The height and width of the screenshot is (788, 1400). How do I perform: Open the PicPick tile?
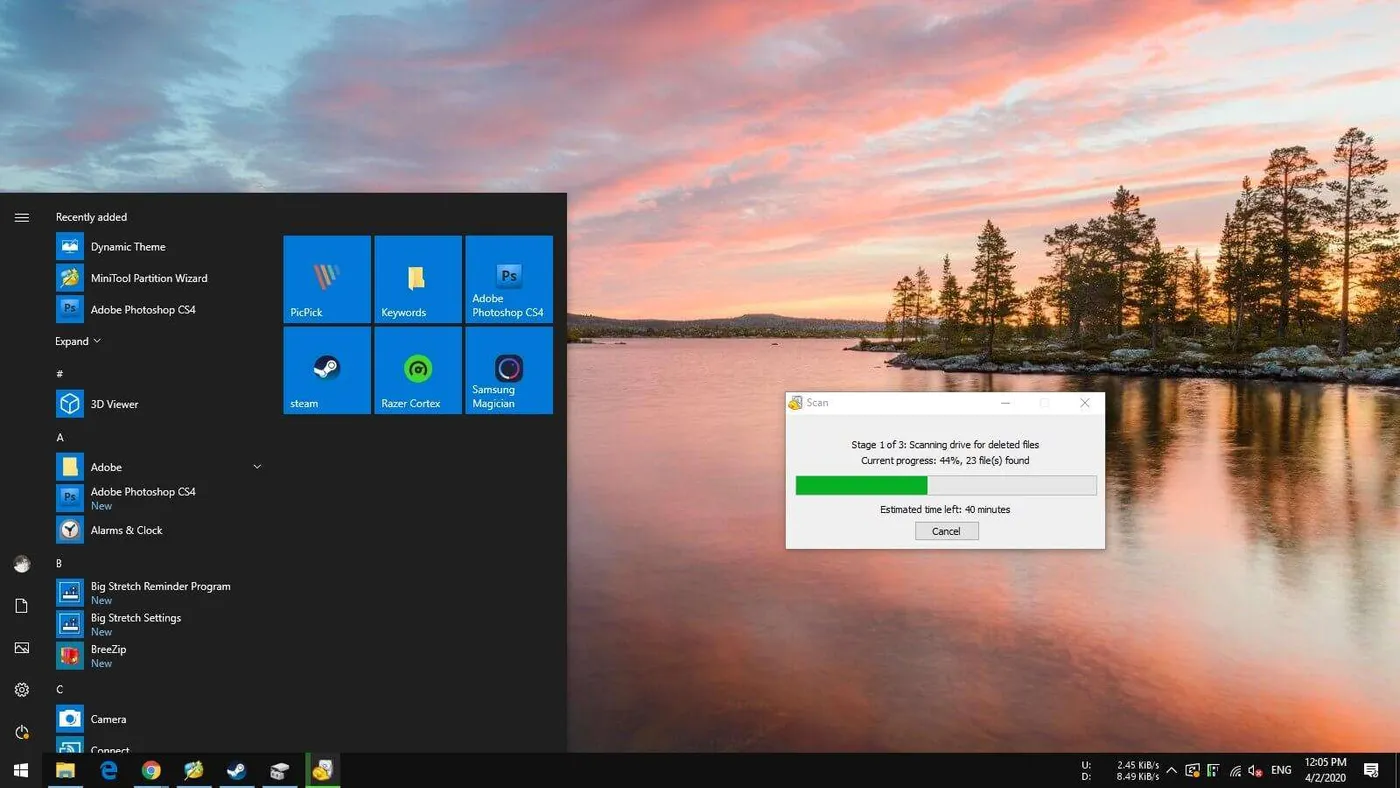327,279
